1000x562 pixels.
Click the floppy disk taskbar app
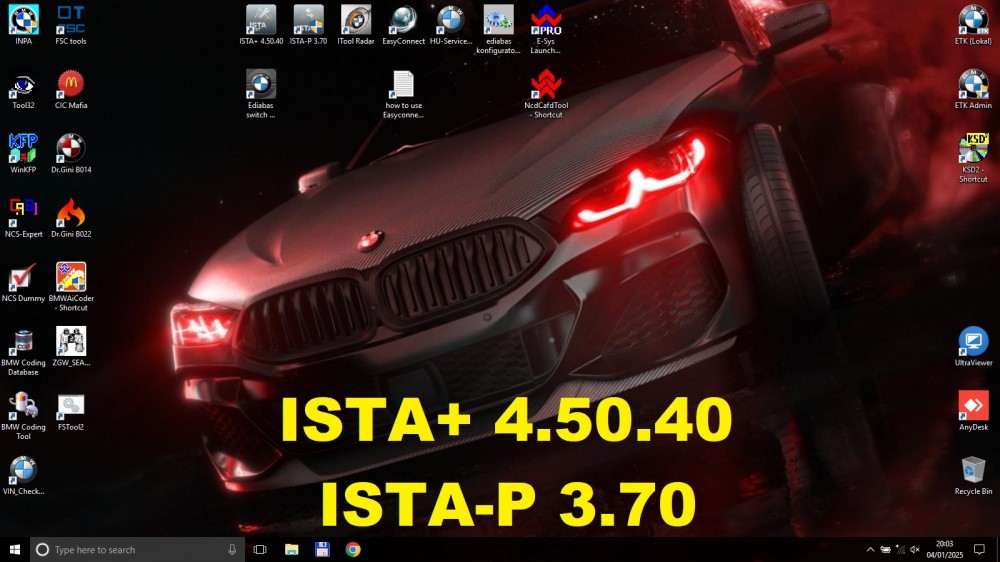pos(322,549)
